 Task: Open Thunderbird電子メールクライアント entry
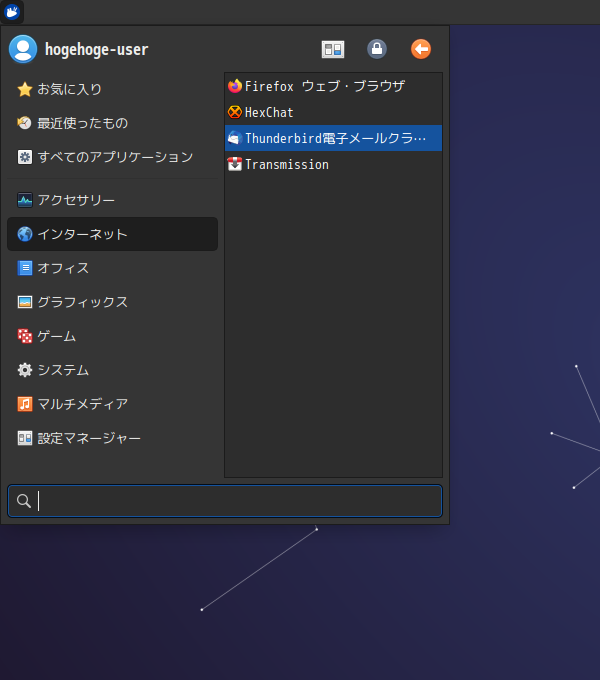click(x=333, y=138)
